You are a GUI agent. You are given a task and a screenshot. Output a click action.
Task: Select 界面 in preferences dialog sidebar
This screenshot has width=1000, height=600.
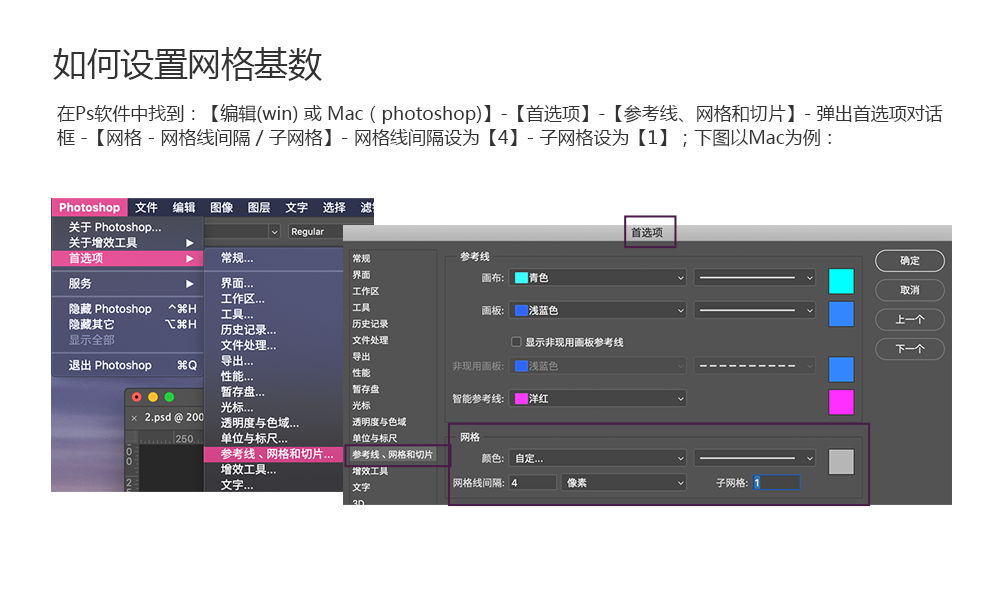(361, 275)
